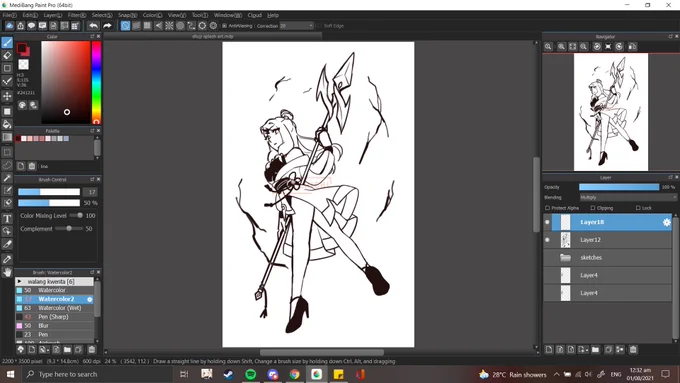The height and width of the screenshot is (383, 680).
Task: Open the File menu
Action: tap(10, 15)
